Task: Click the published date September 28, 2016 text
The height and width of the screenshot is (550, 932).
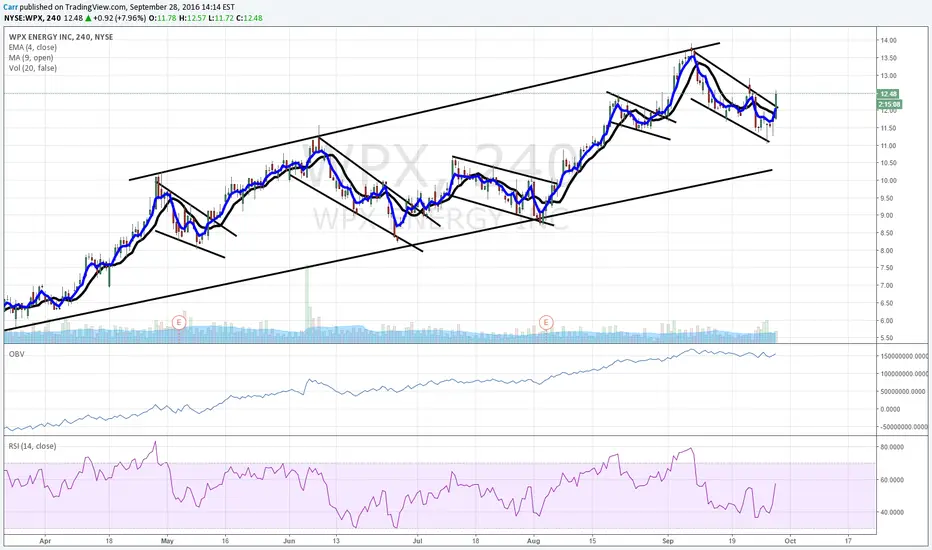Action: point(167,7)
